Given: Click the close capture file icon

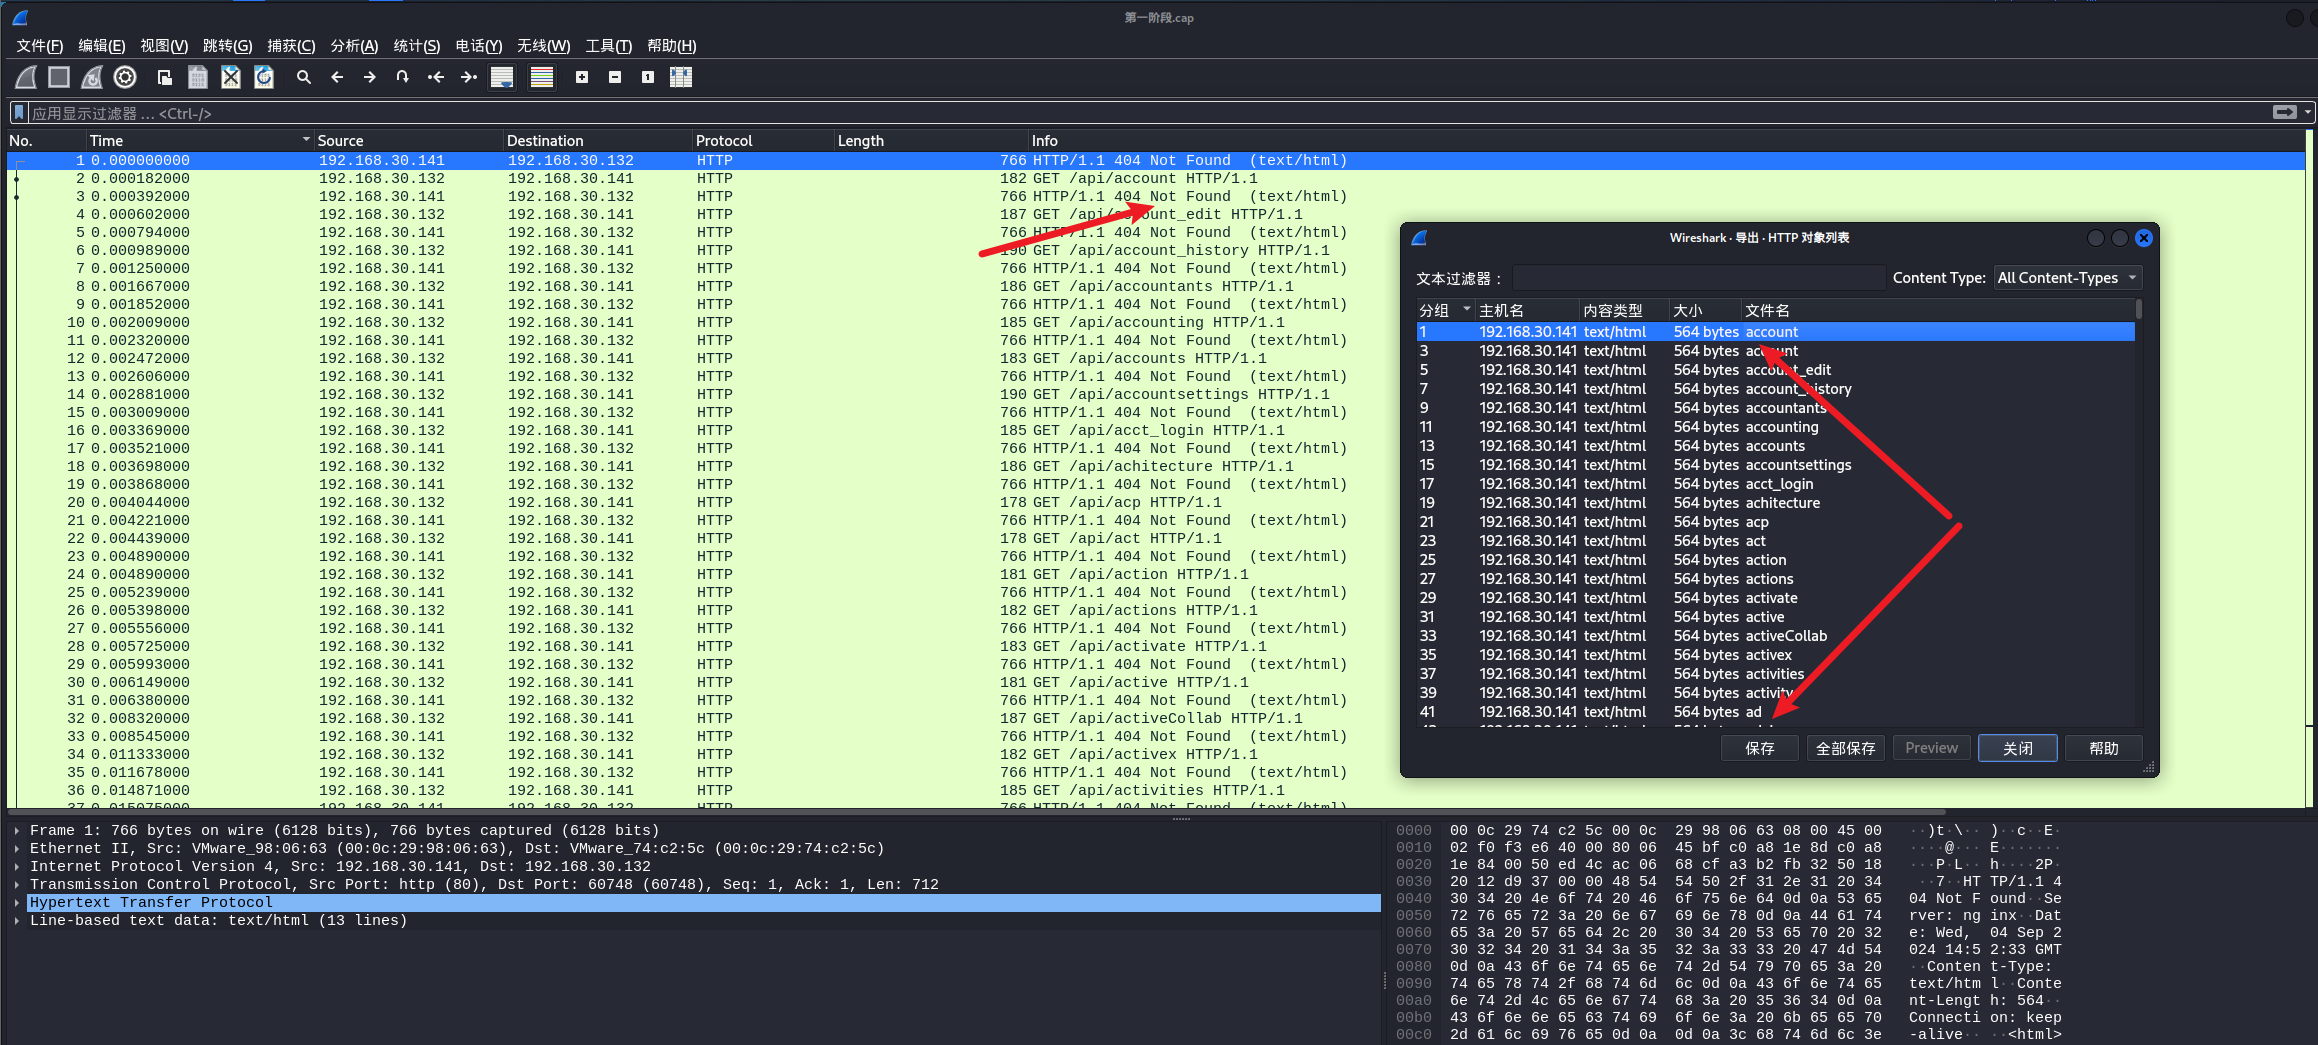Looking at the screenshot, I should [231, 77].
